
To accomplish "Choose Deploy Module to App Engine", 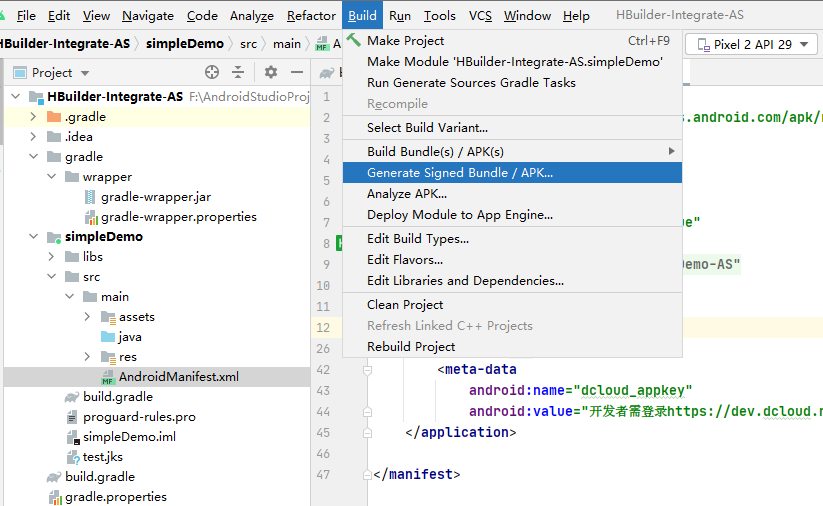I will point(512,215).
